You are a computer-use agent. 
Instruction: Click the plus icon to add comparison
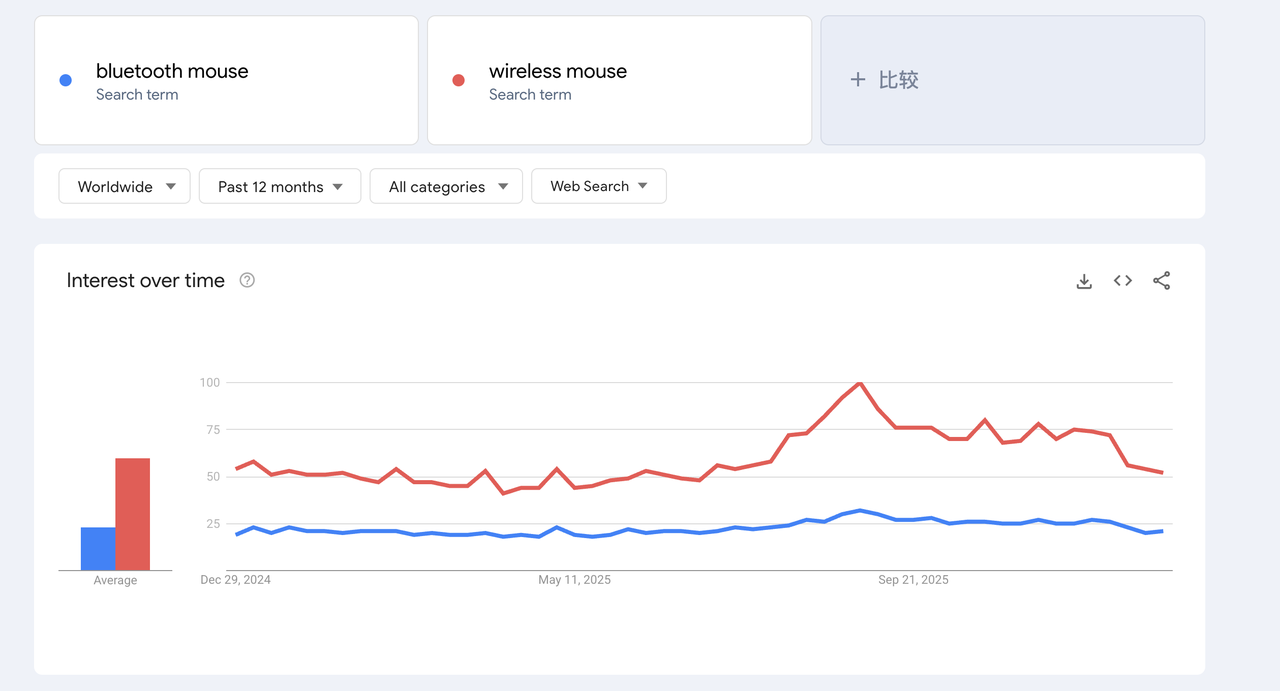(858, 80)
